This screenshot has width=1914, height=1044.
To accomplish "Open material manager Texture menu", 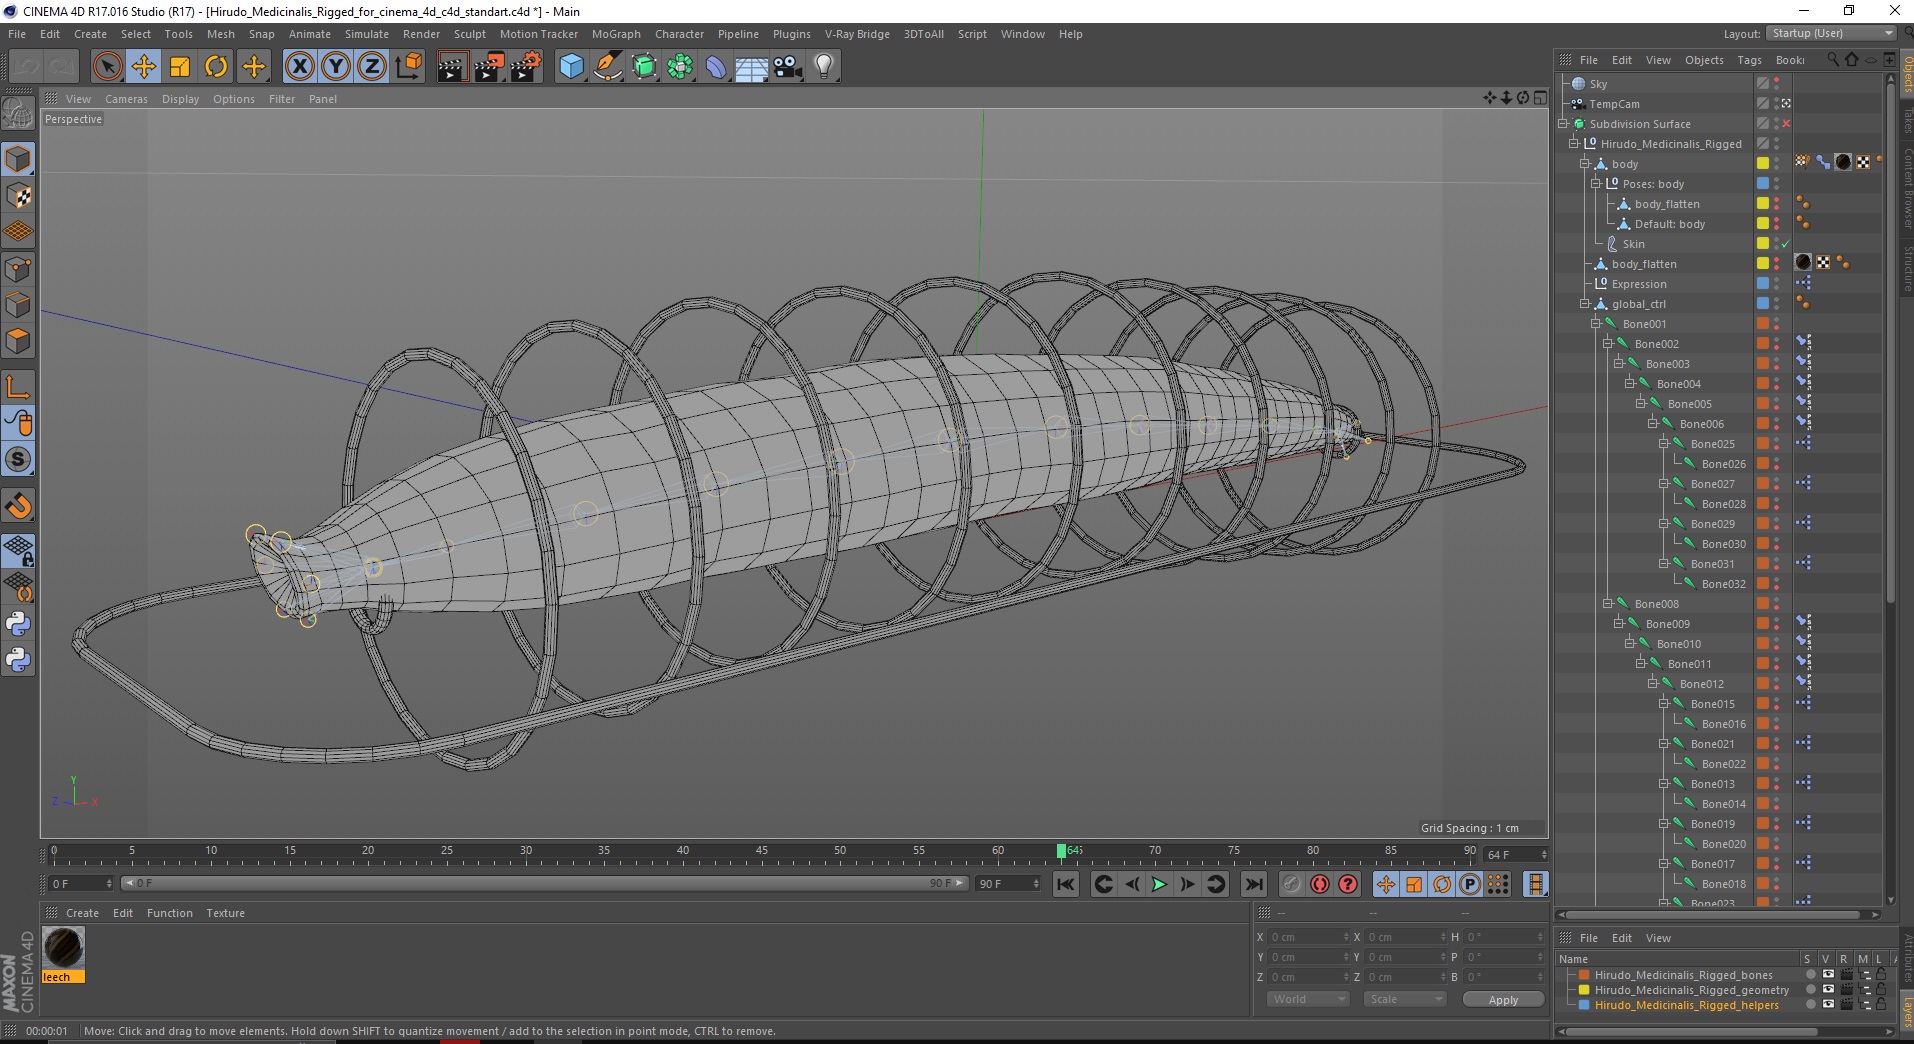I will (225, 913).
